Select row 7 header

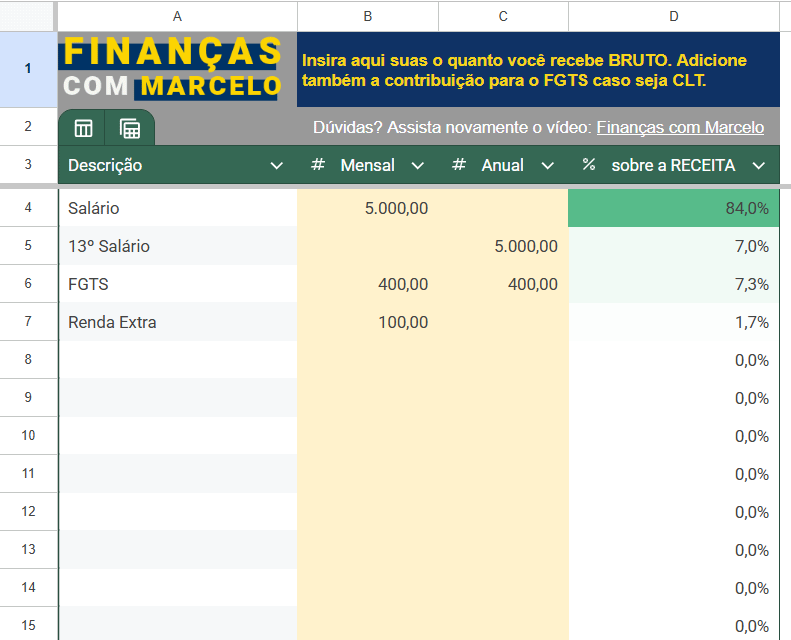coord(28,322)
